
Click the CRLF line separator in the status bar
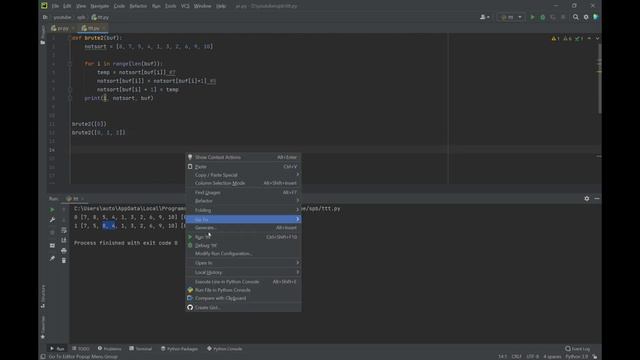tap(516, 357)
